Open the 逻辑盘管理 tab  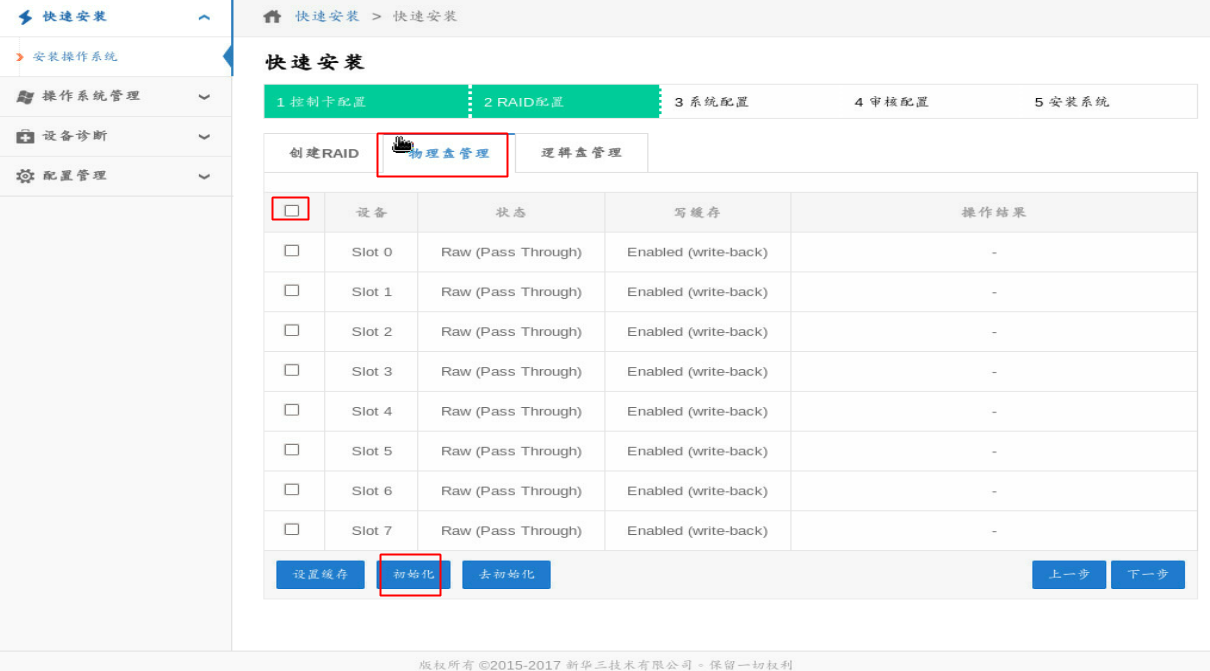coord(581,153)
